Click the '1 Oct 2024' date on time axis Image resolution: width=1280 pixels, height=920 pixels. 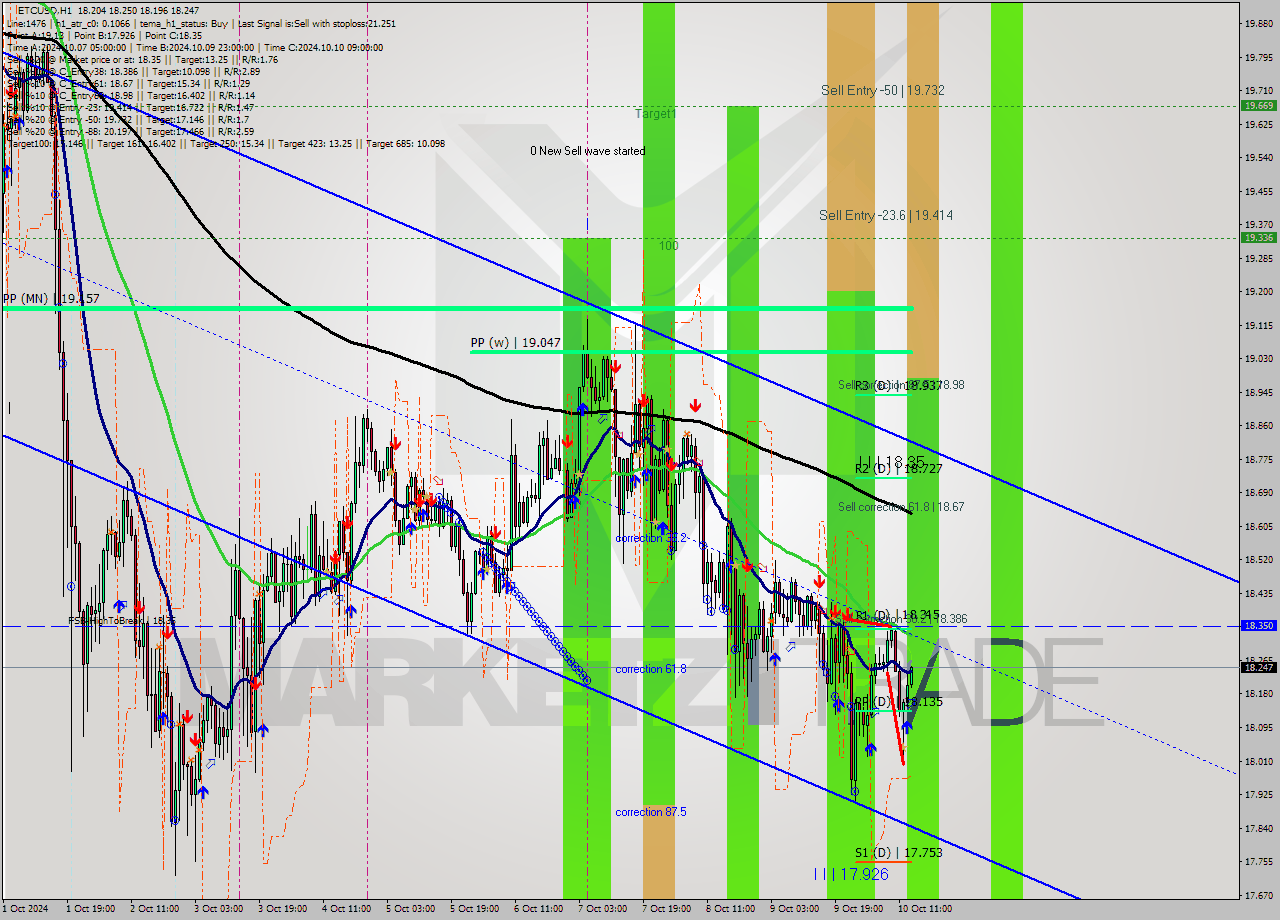click(24, 909)
